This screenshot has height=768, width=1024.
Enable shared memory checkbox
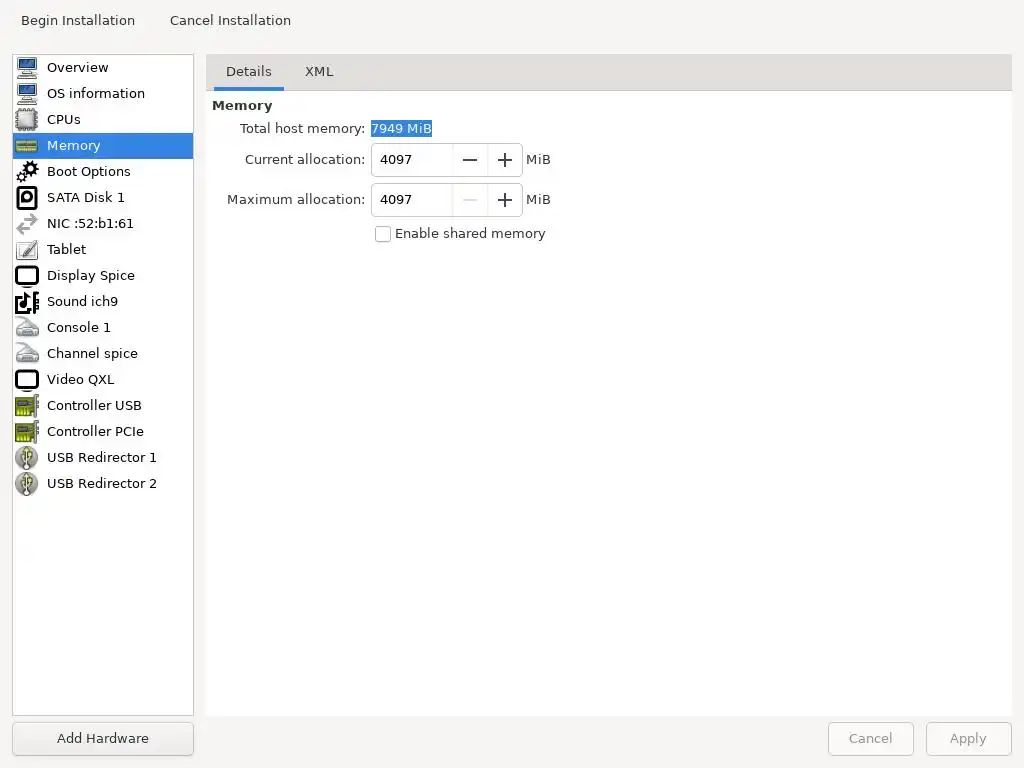(x=383, y=234)
